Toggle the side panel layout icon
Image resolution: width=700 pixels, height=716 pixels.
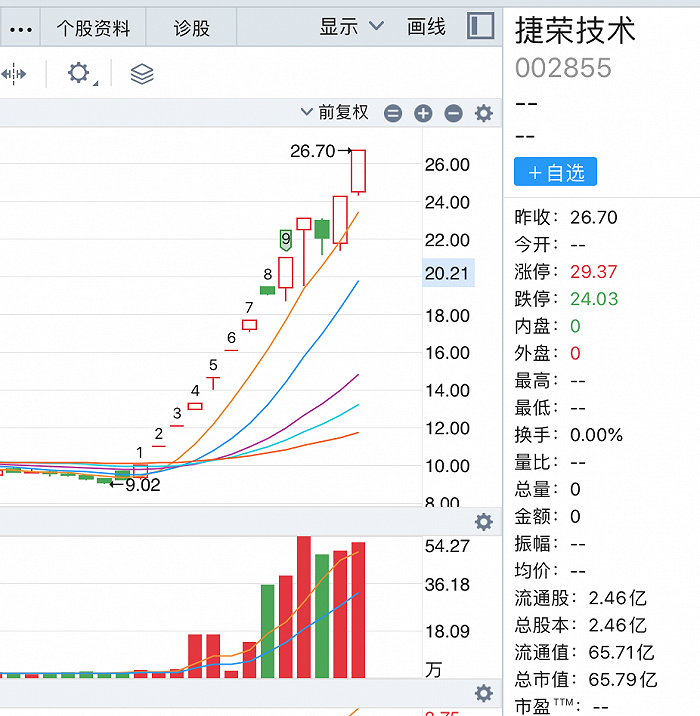pyautogui.click(x=481, y=27)
